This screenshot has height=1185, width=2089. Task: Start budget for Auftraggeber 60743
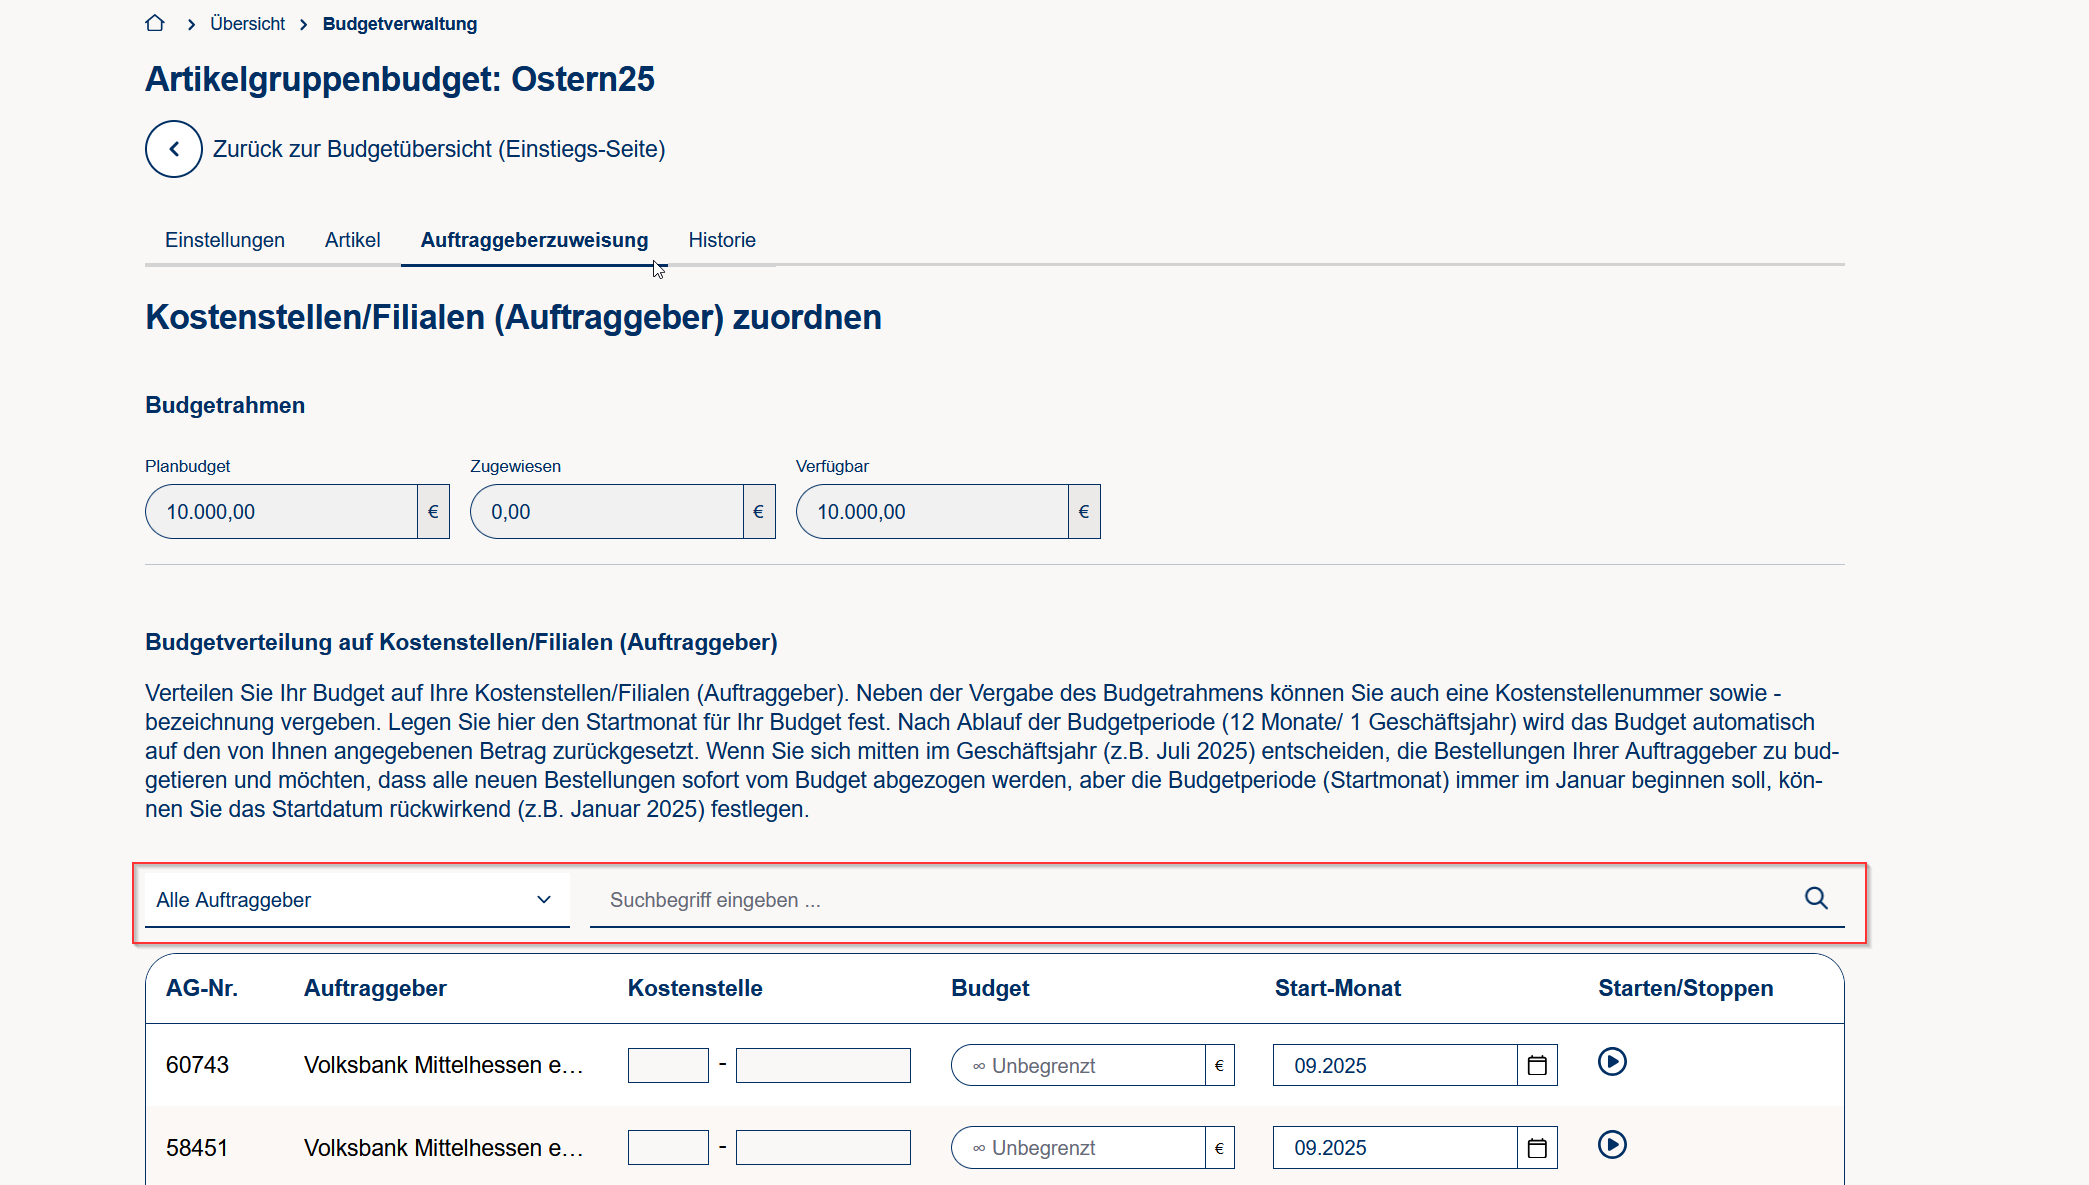click(1612, 1062)
